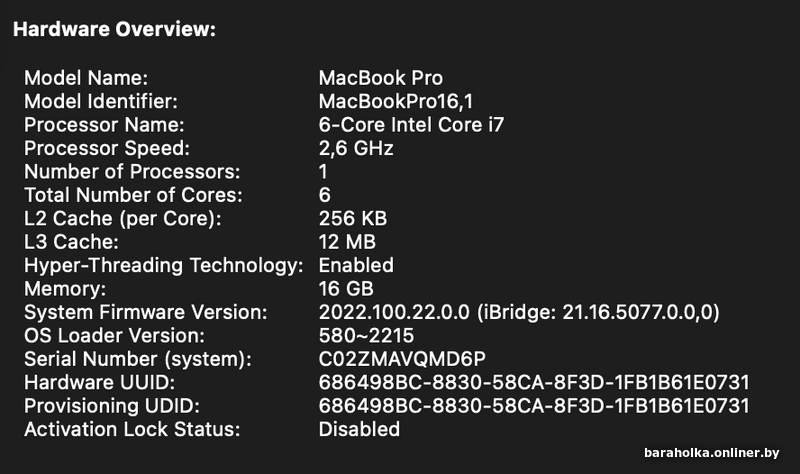Select the 12 MB L3 Cache value
800x474 pixels.
tap(349, 242)
